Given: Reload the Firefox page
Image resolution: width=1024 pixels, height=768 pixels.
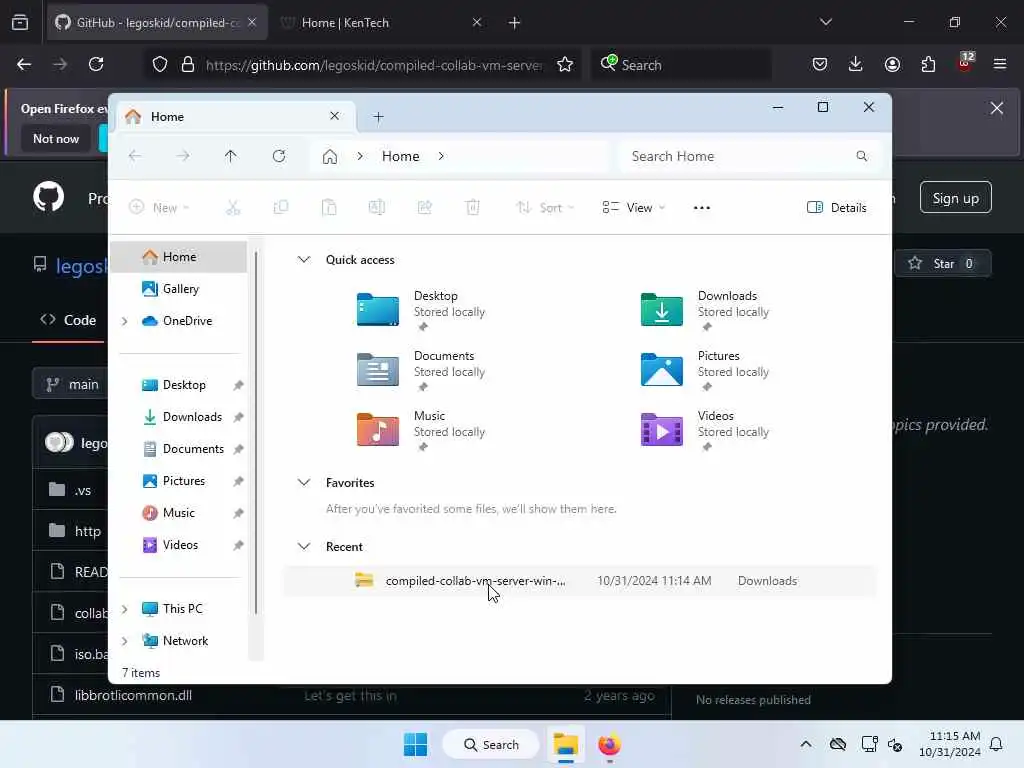Looking at the screenshot, I should (x=96, y=64).
